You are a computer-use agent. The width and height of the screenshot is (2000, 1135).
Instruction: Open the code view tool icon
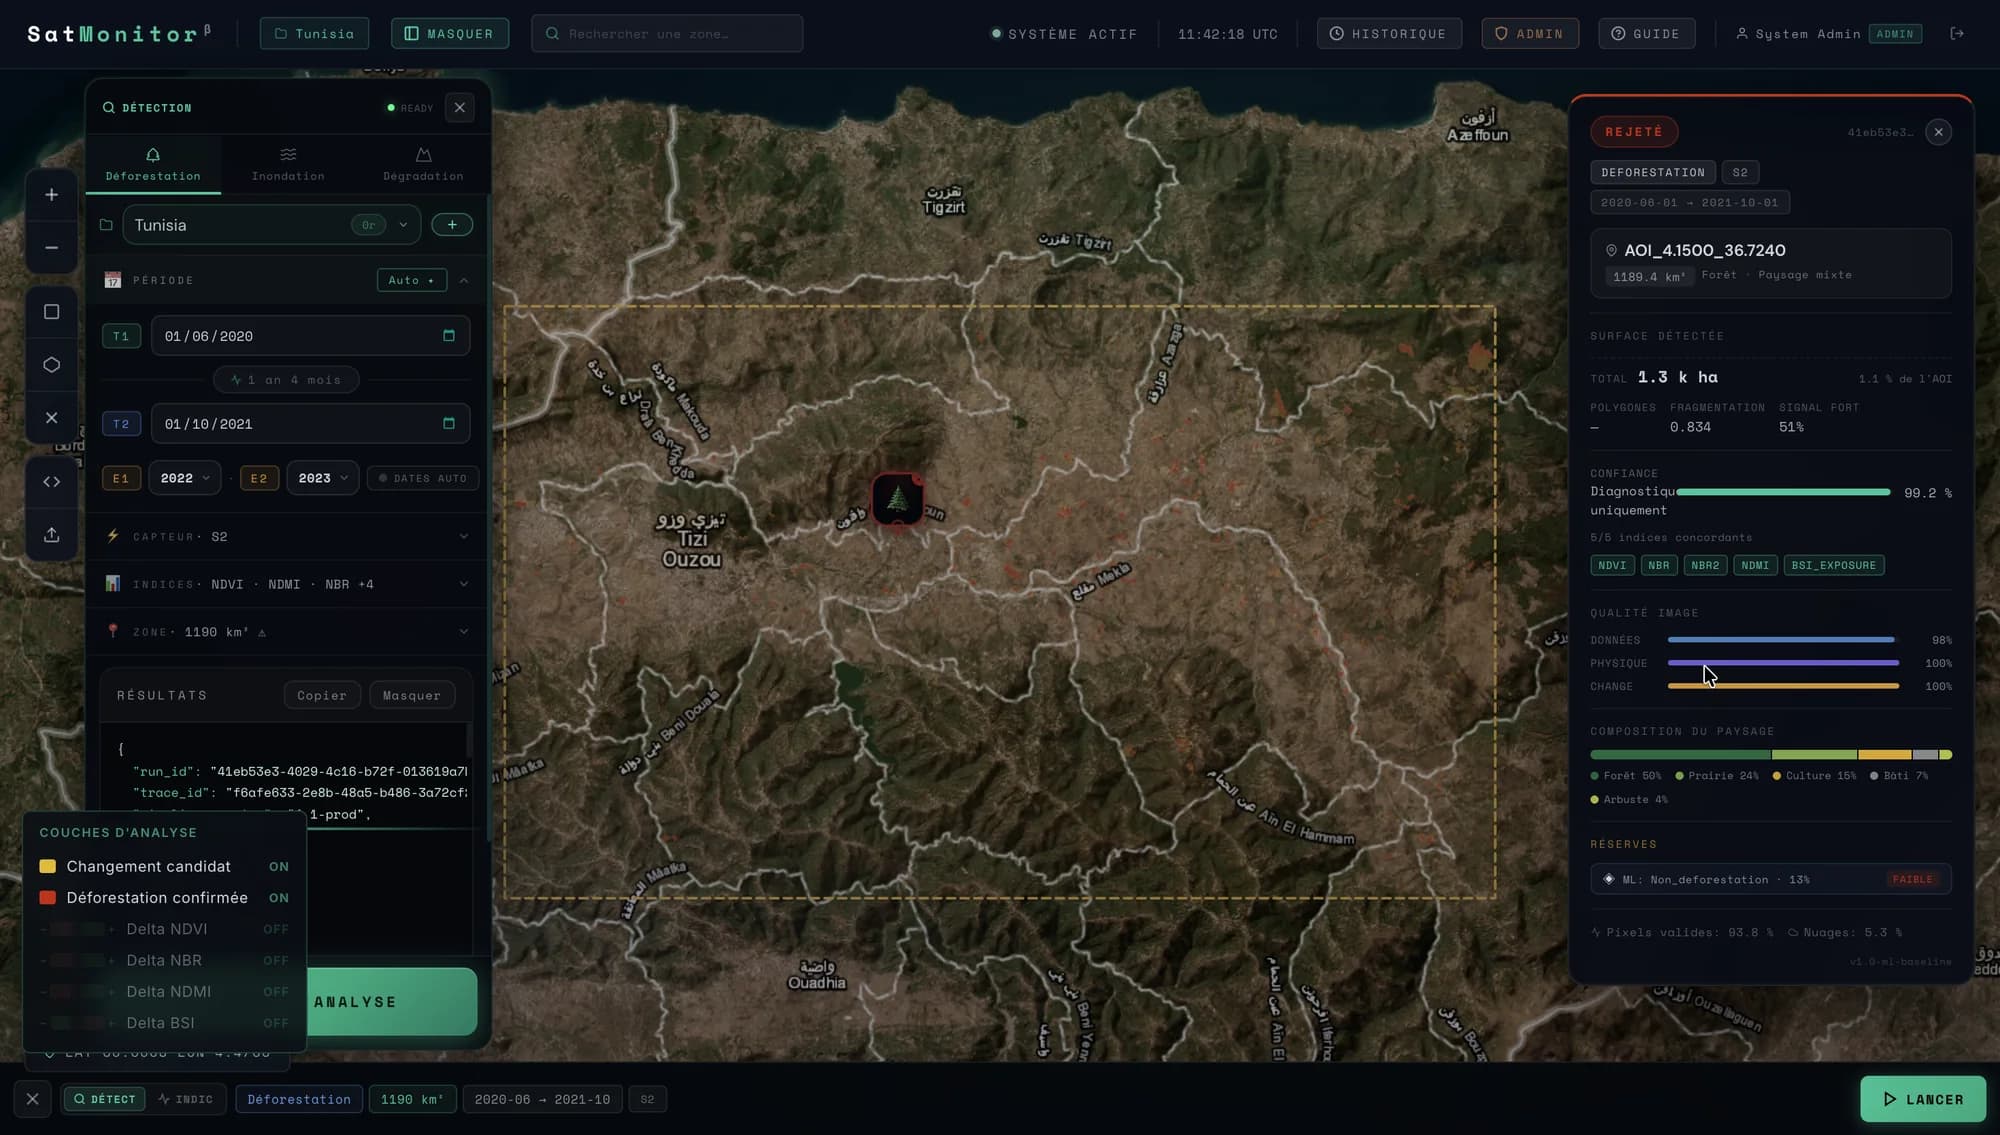click(x=52, y=482)
